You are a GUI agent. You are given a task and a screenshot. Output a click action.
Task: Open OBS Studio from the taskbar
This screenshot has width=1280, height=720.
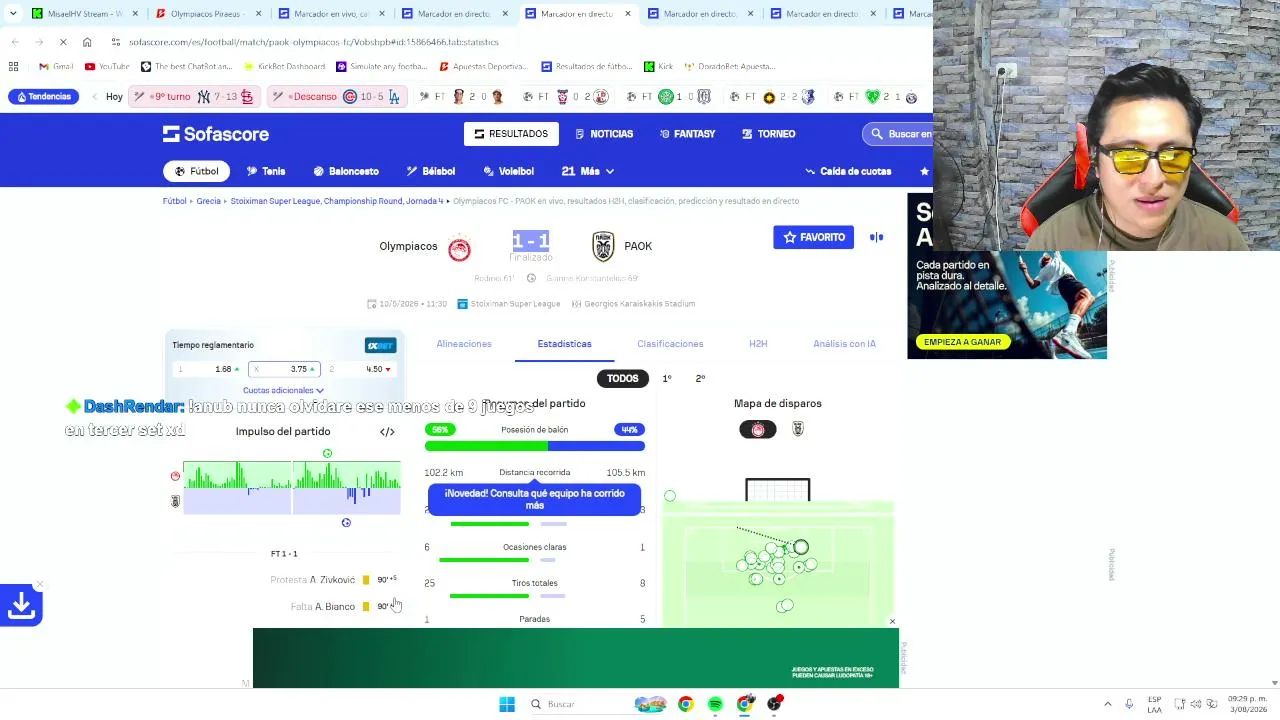pyautogui.click(x=774, y=704)
